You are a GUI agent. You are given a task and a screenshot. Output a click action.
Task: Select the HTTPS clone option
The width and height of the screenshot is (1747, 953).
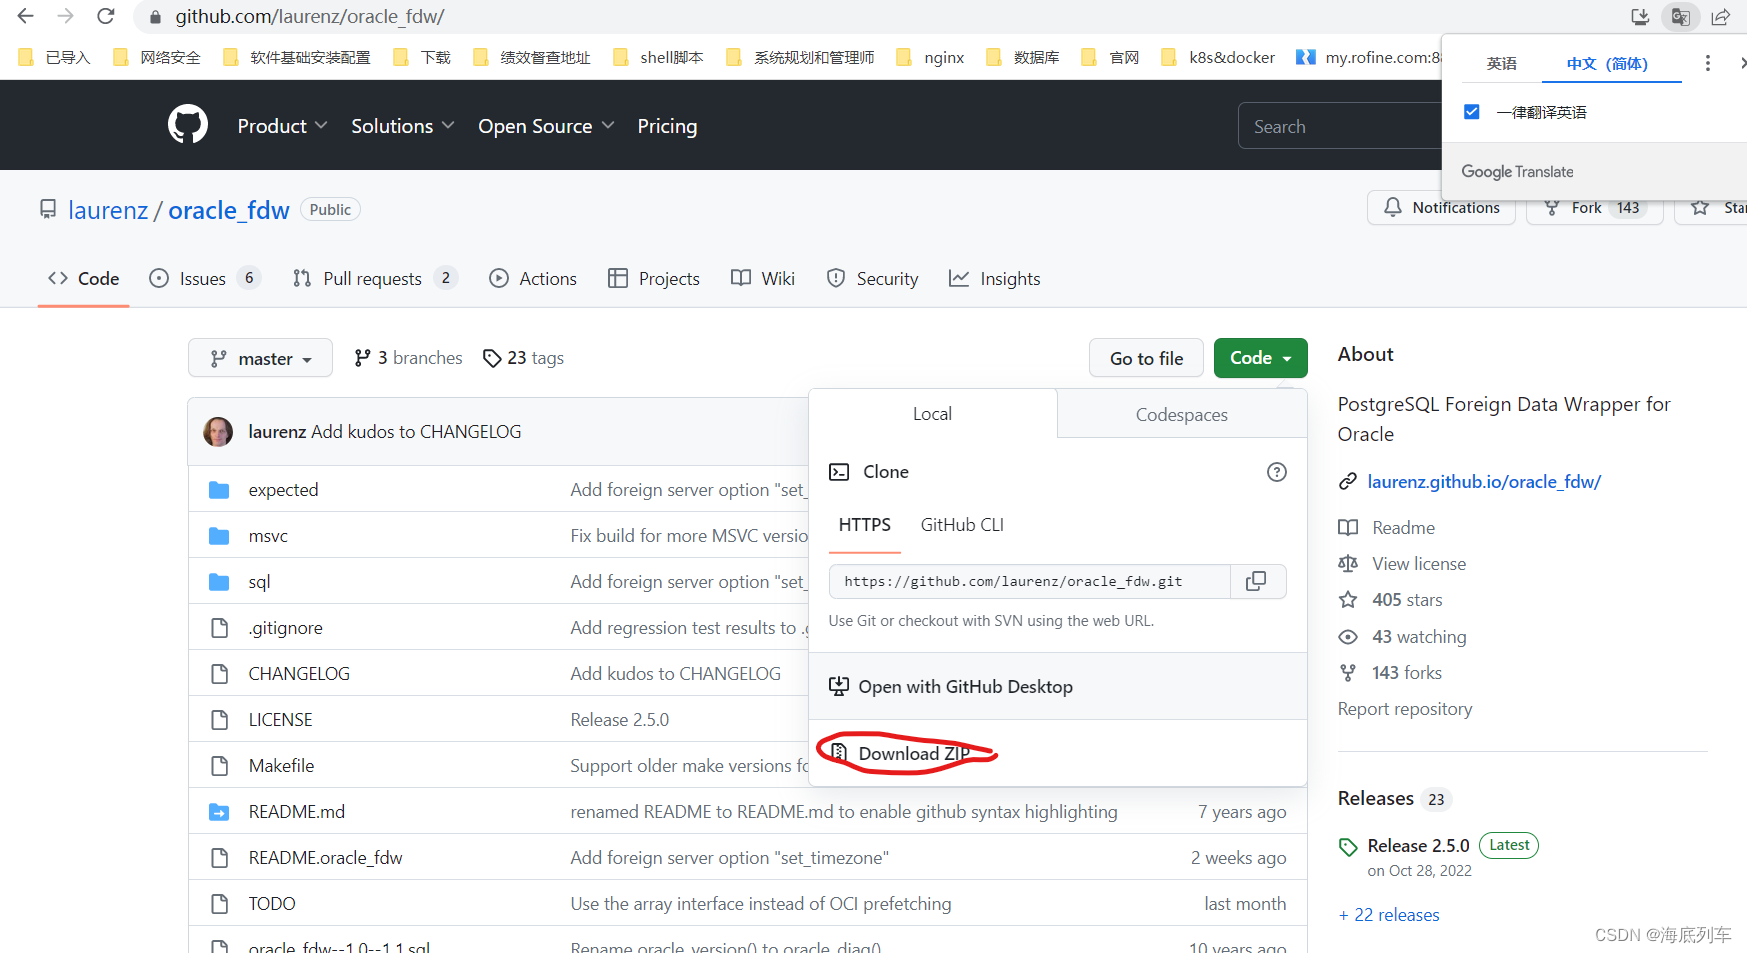865,525
